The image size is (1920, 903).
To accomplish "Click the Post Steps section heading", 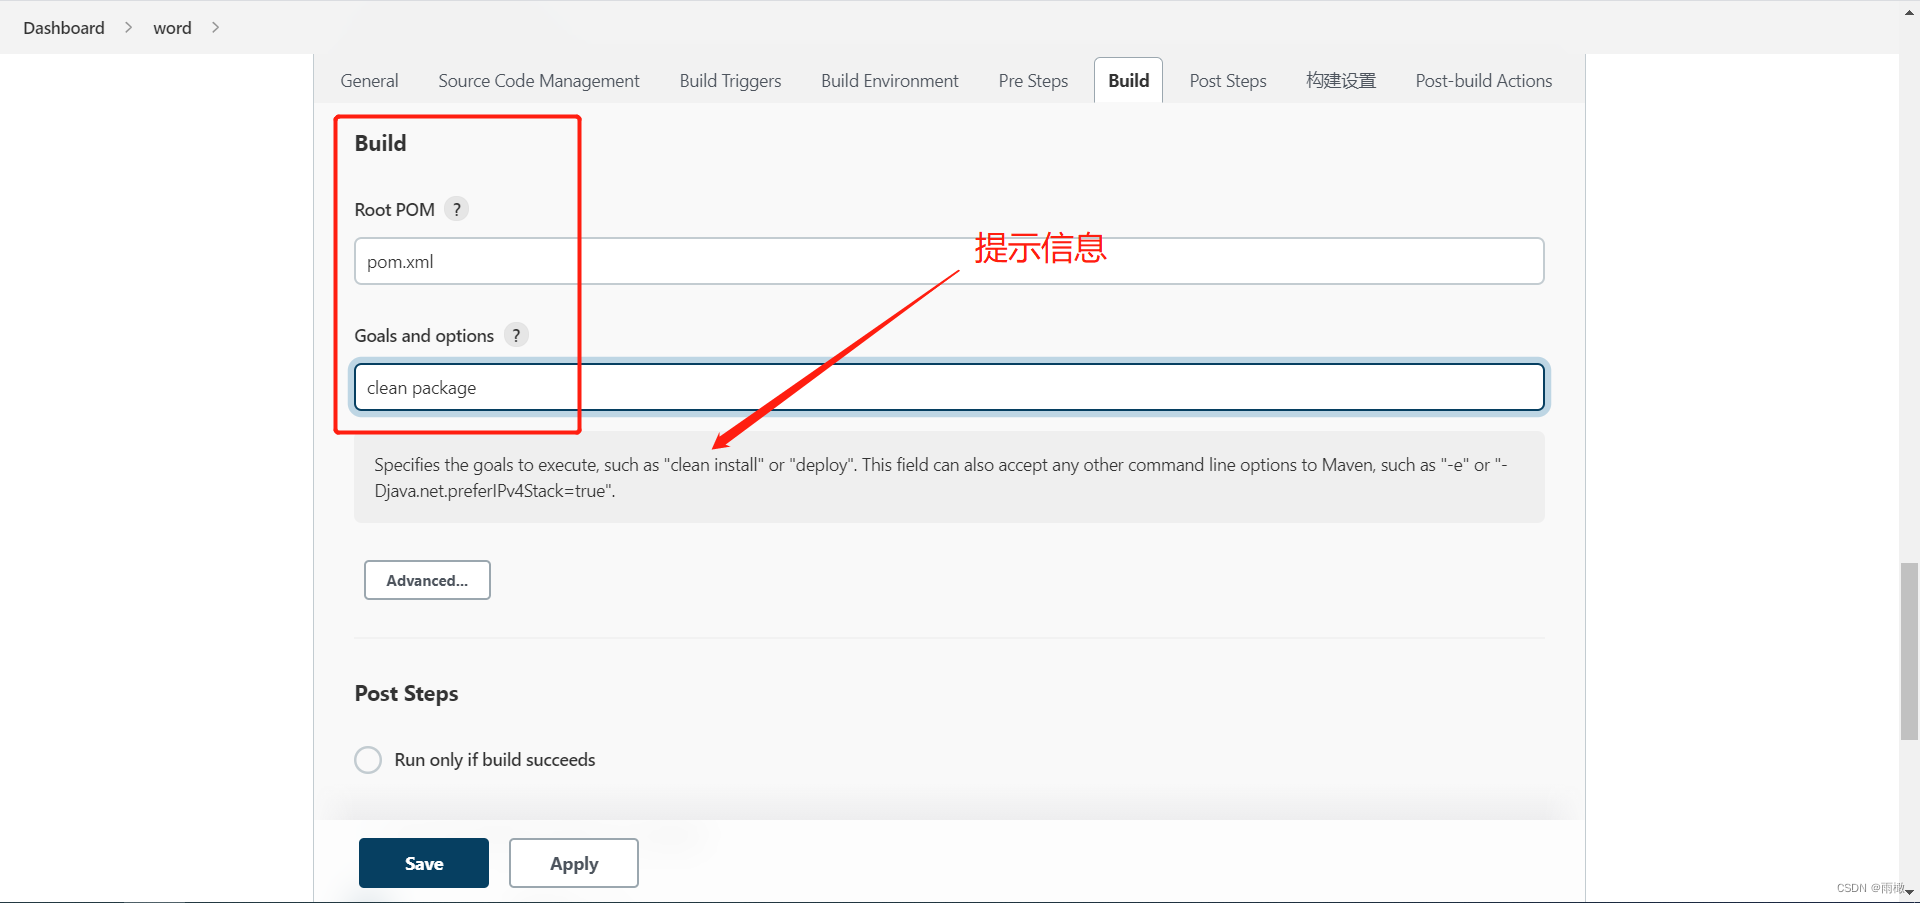I will [x=406, y=693].
